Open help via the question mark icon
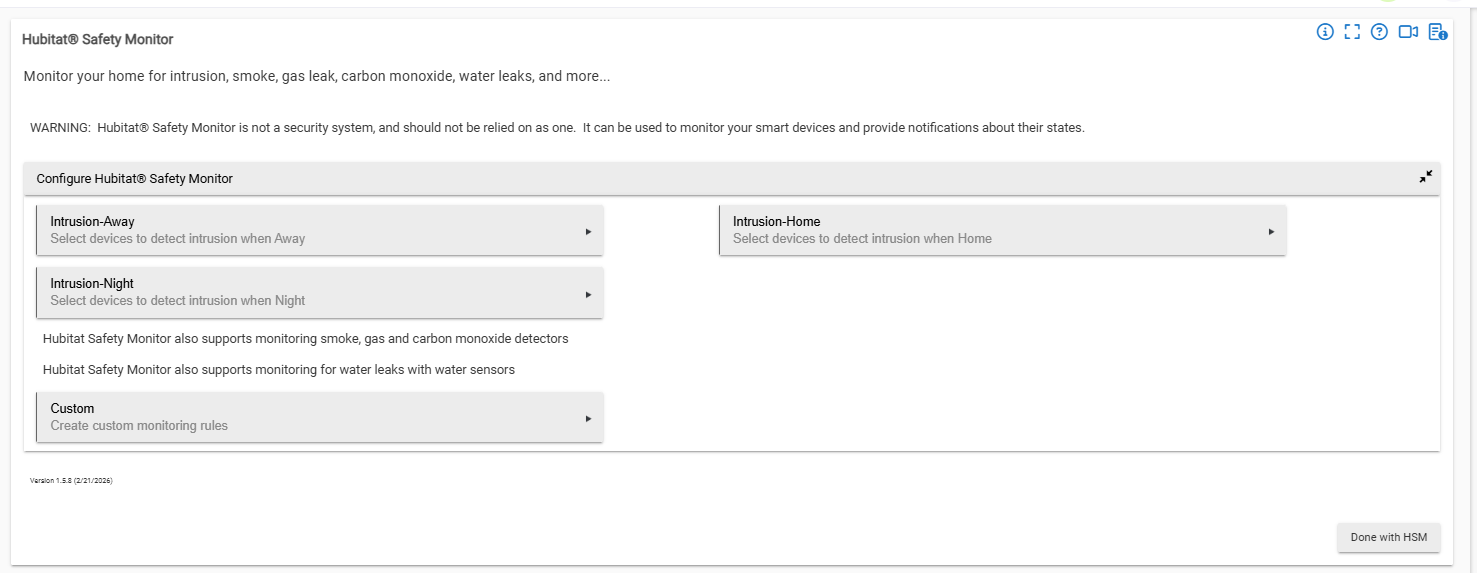This screenshot has width=1477, height=573. (x=1379, y=32)
